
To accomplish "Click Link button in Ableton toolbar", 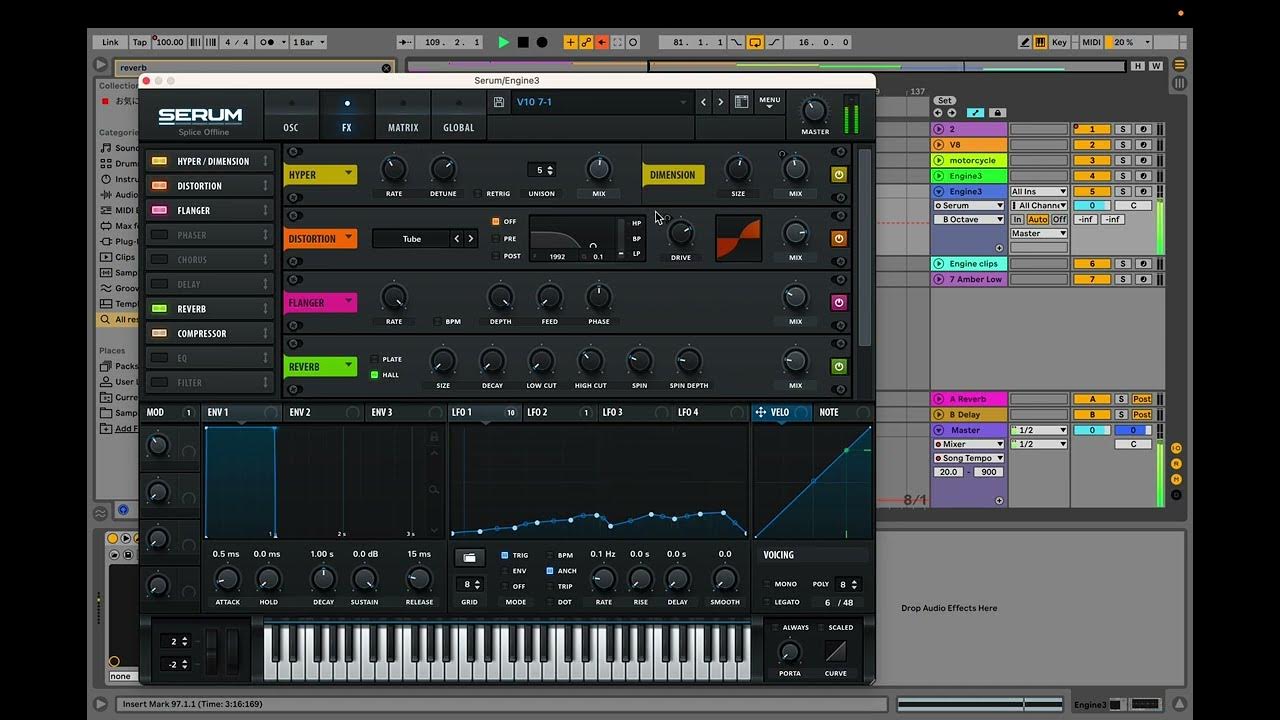I will [x=110, y=42].
